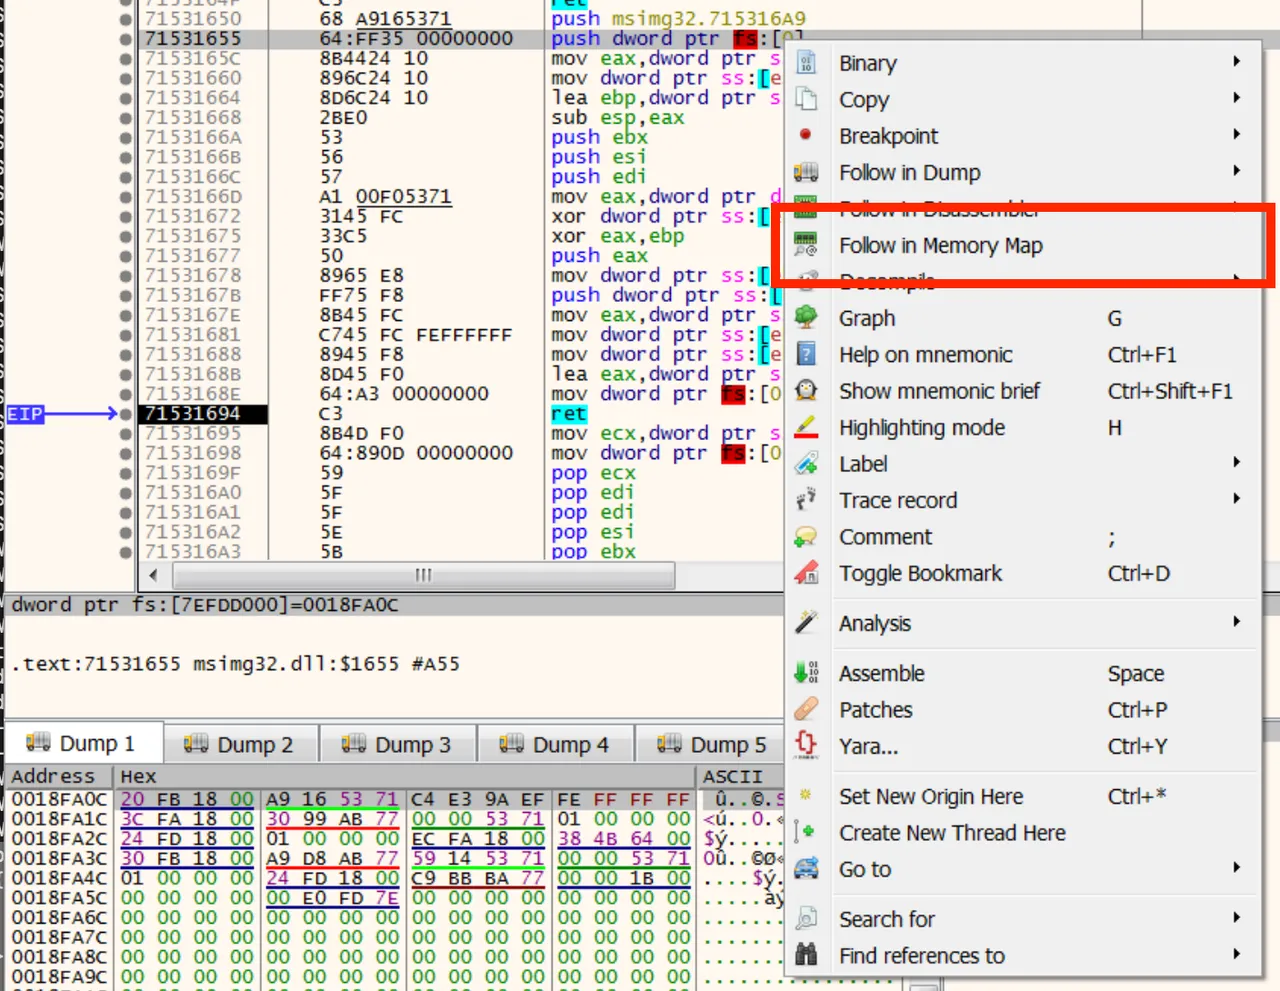Open the Dump 4 tab
The image size is (1280, 991).
point(555,745)
